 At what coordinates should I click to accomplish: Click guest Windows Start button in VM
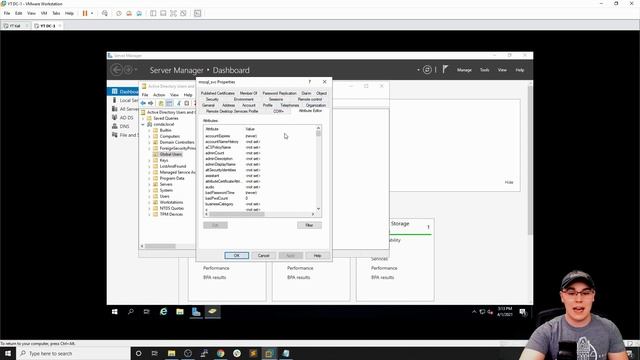click(x=115, y=312)
